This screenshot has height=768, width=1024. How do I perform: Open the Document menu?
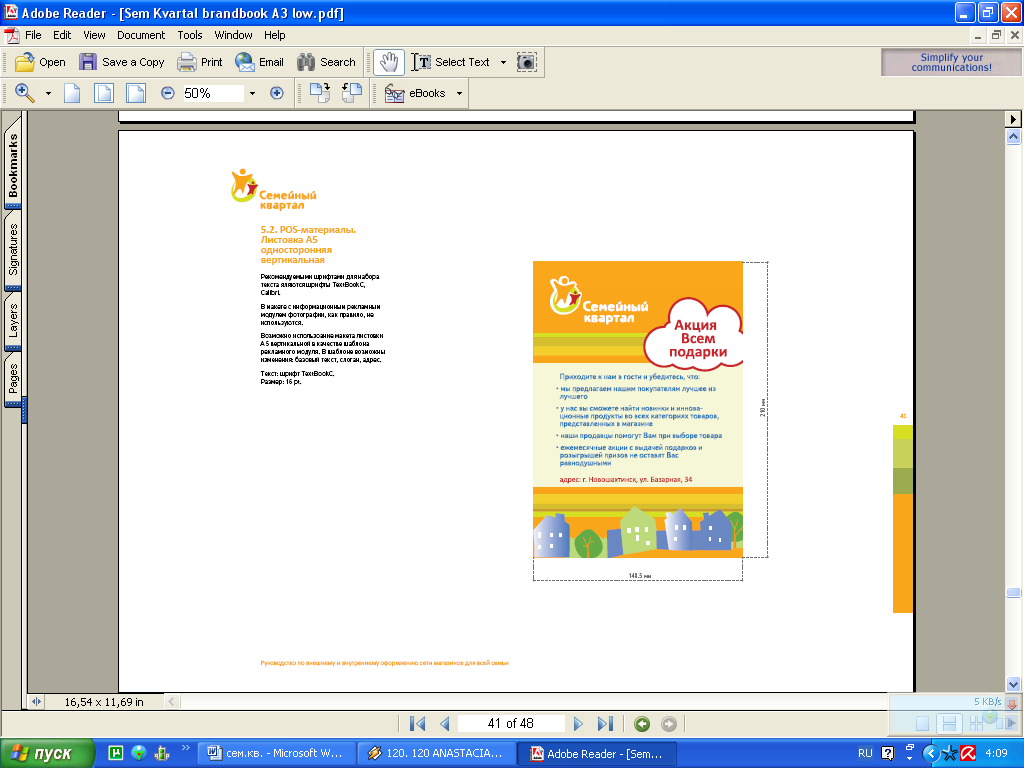click(x=141, y=35)
